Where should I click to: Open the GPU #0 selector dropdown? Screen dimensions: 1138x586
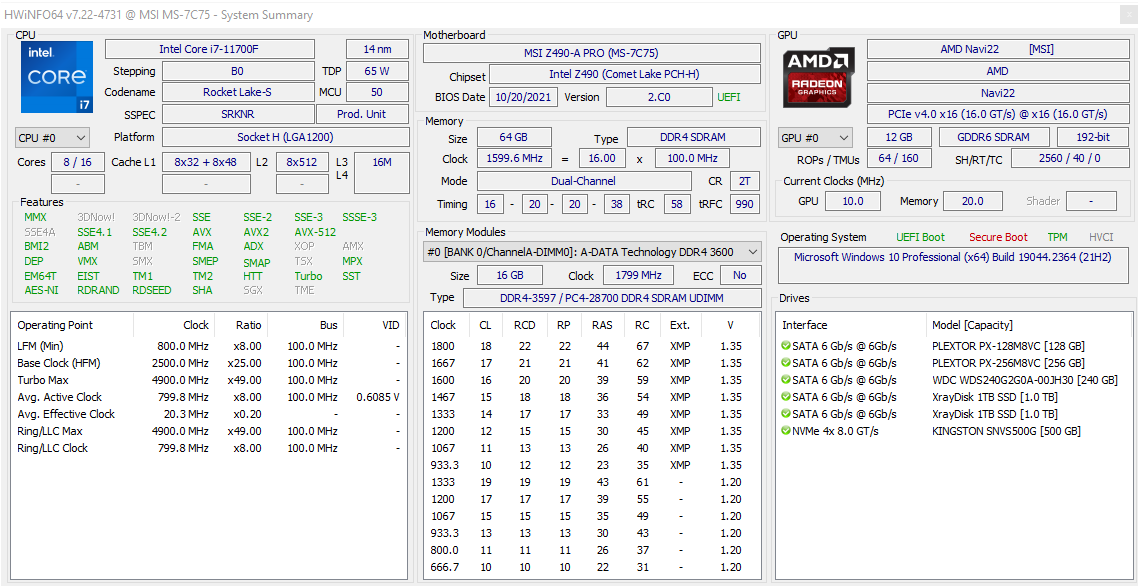coord(816,137)
